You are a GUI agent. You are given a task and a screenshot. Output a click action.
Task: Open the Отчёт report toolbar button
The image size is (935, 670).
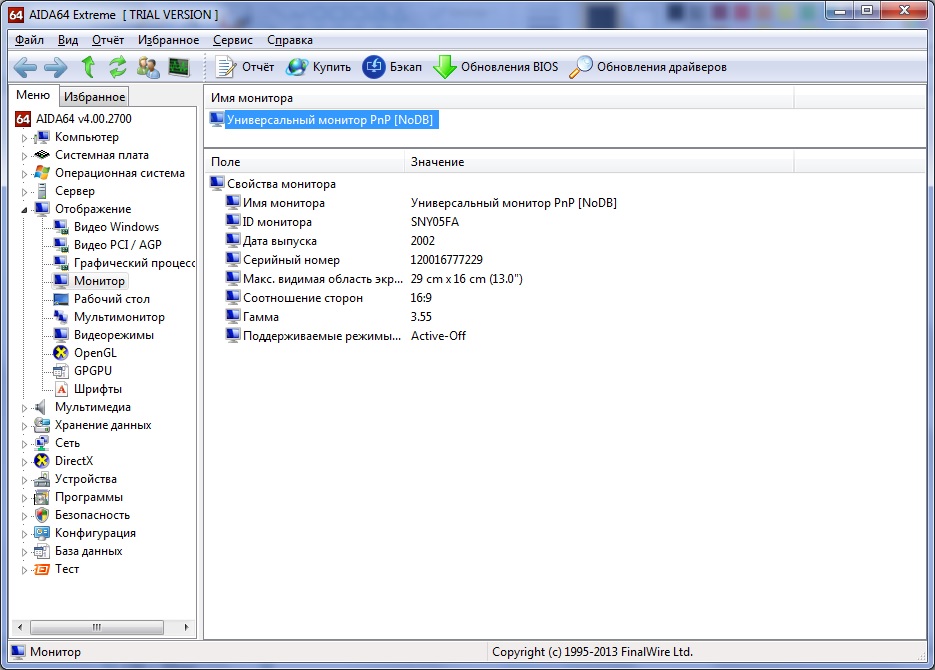245,67
